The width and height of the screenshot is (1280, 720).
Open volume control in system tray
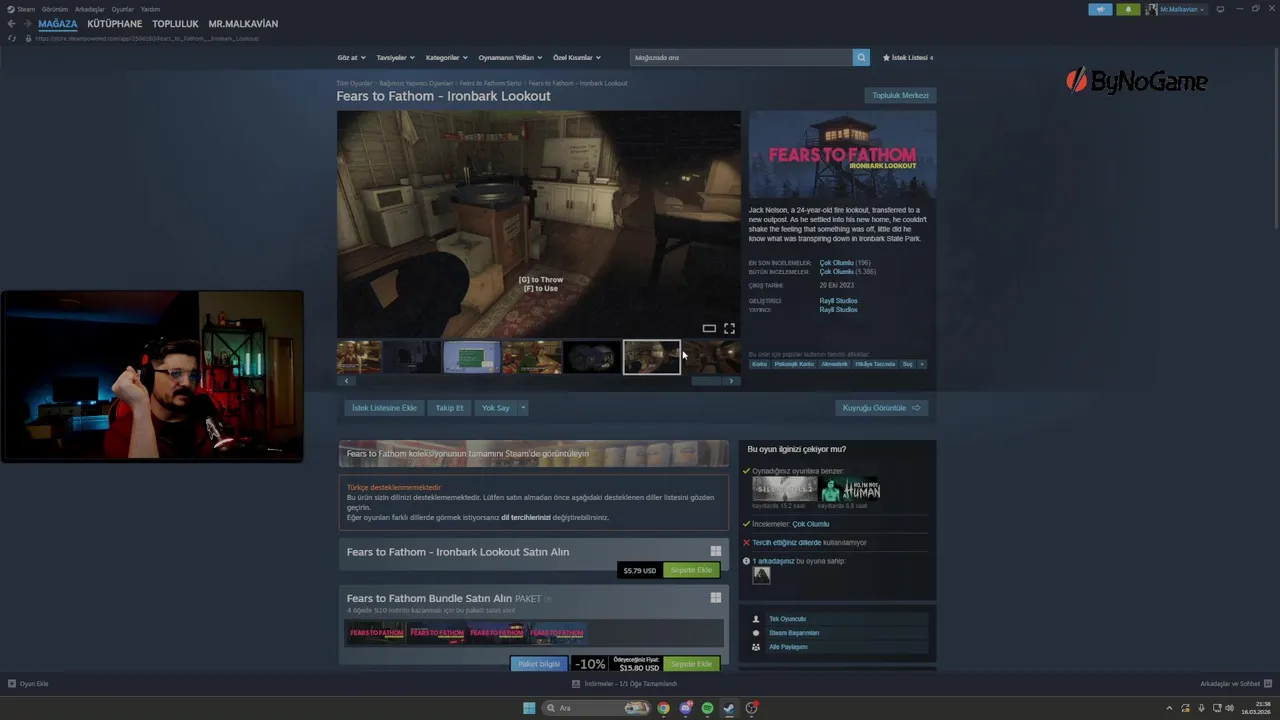click(x=1230, y=708)
